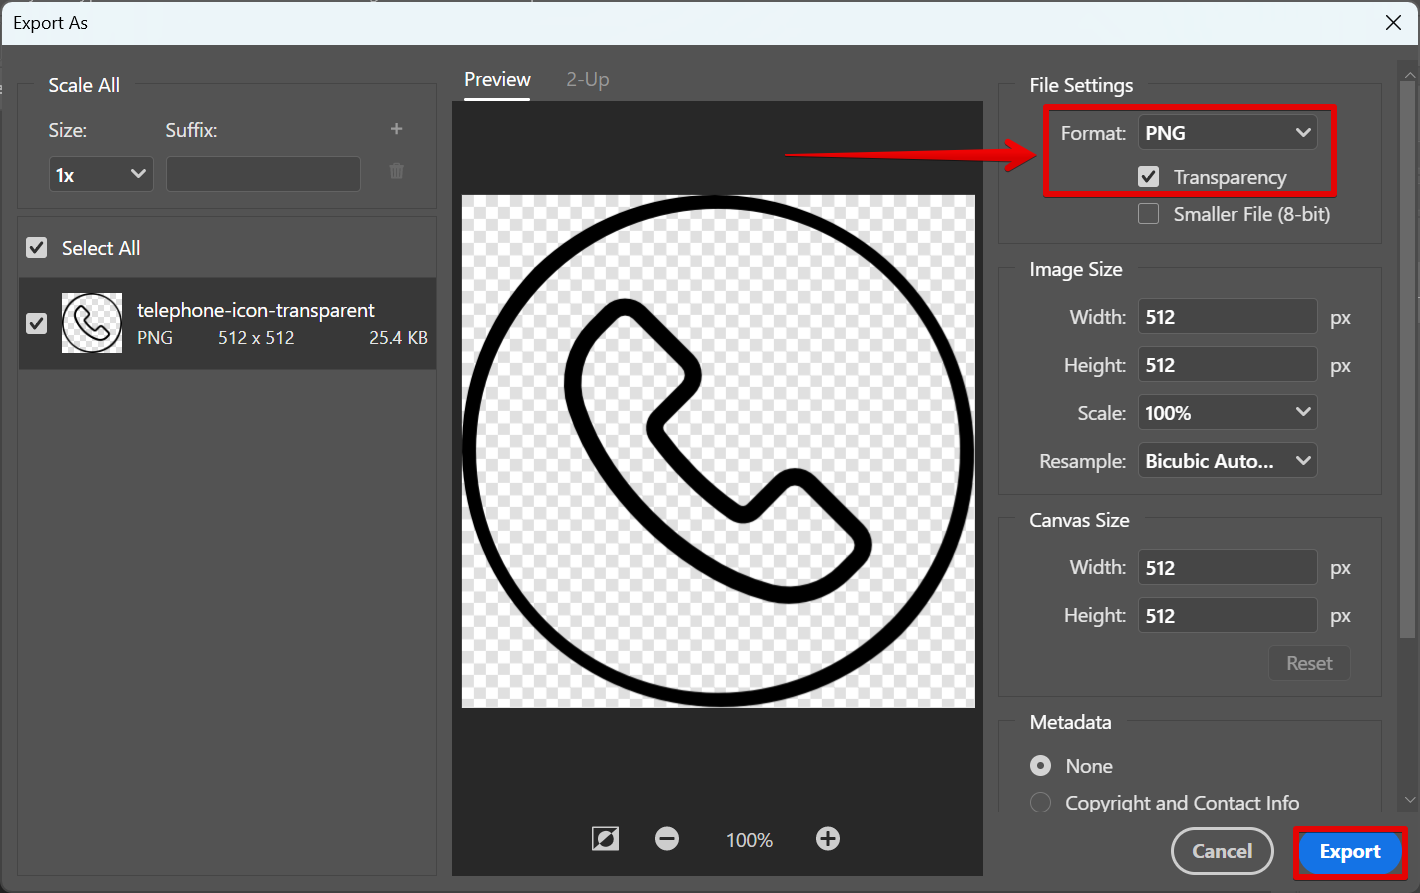The image size is (1420, 893).
Task: Click the trash icon beside Suffix field
Action: pos(396,172)
